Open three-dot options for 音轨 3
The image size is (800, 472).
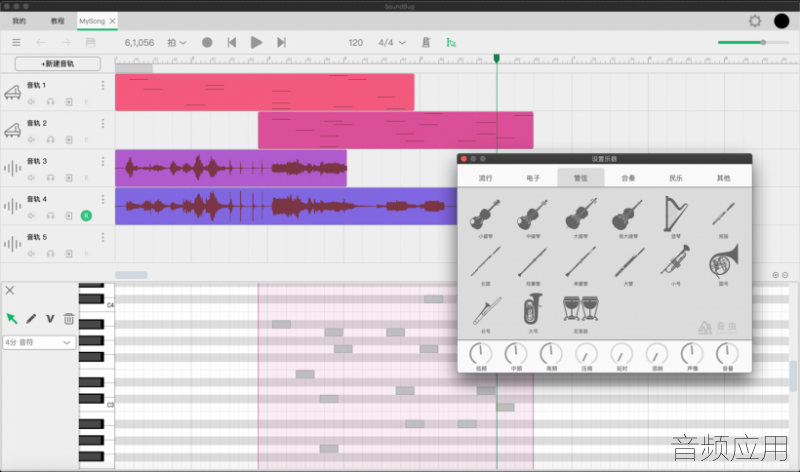tap(103, 161)
